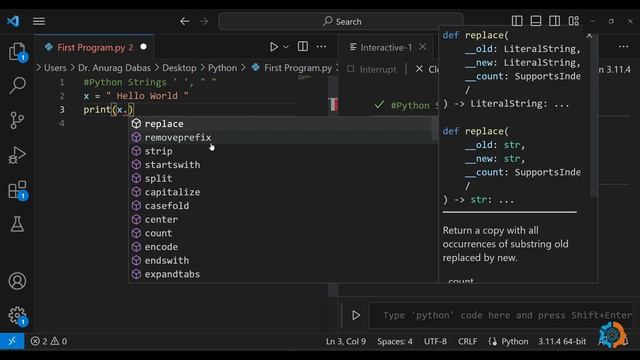The image size is (640, 360).
Task: Run Python file with play button
Action: pyautogui.click(x=274, y=47)
